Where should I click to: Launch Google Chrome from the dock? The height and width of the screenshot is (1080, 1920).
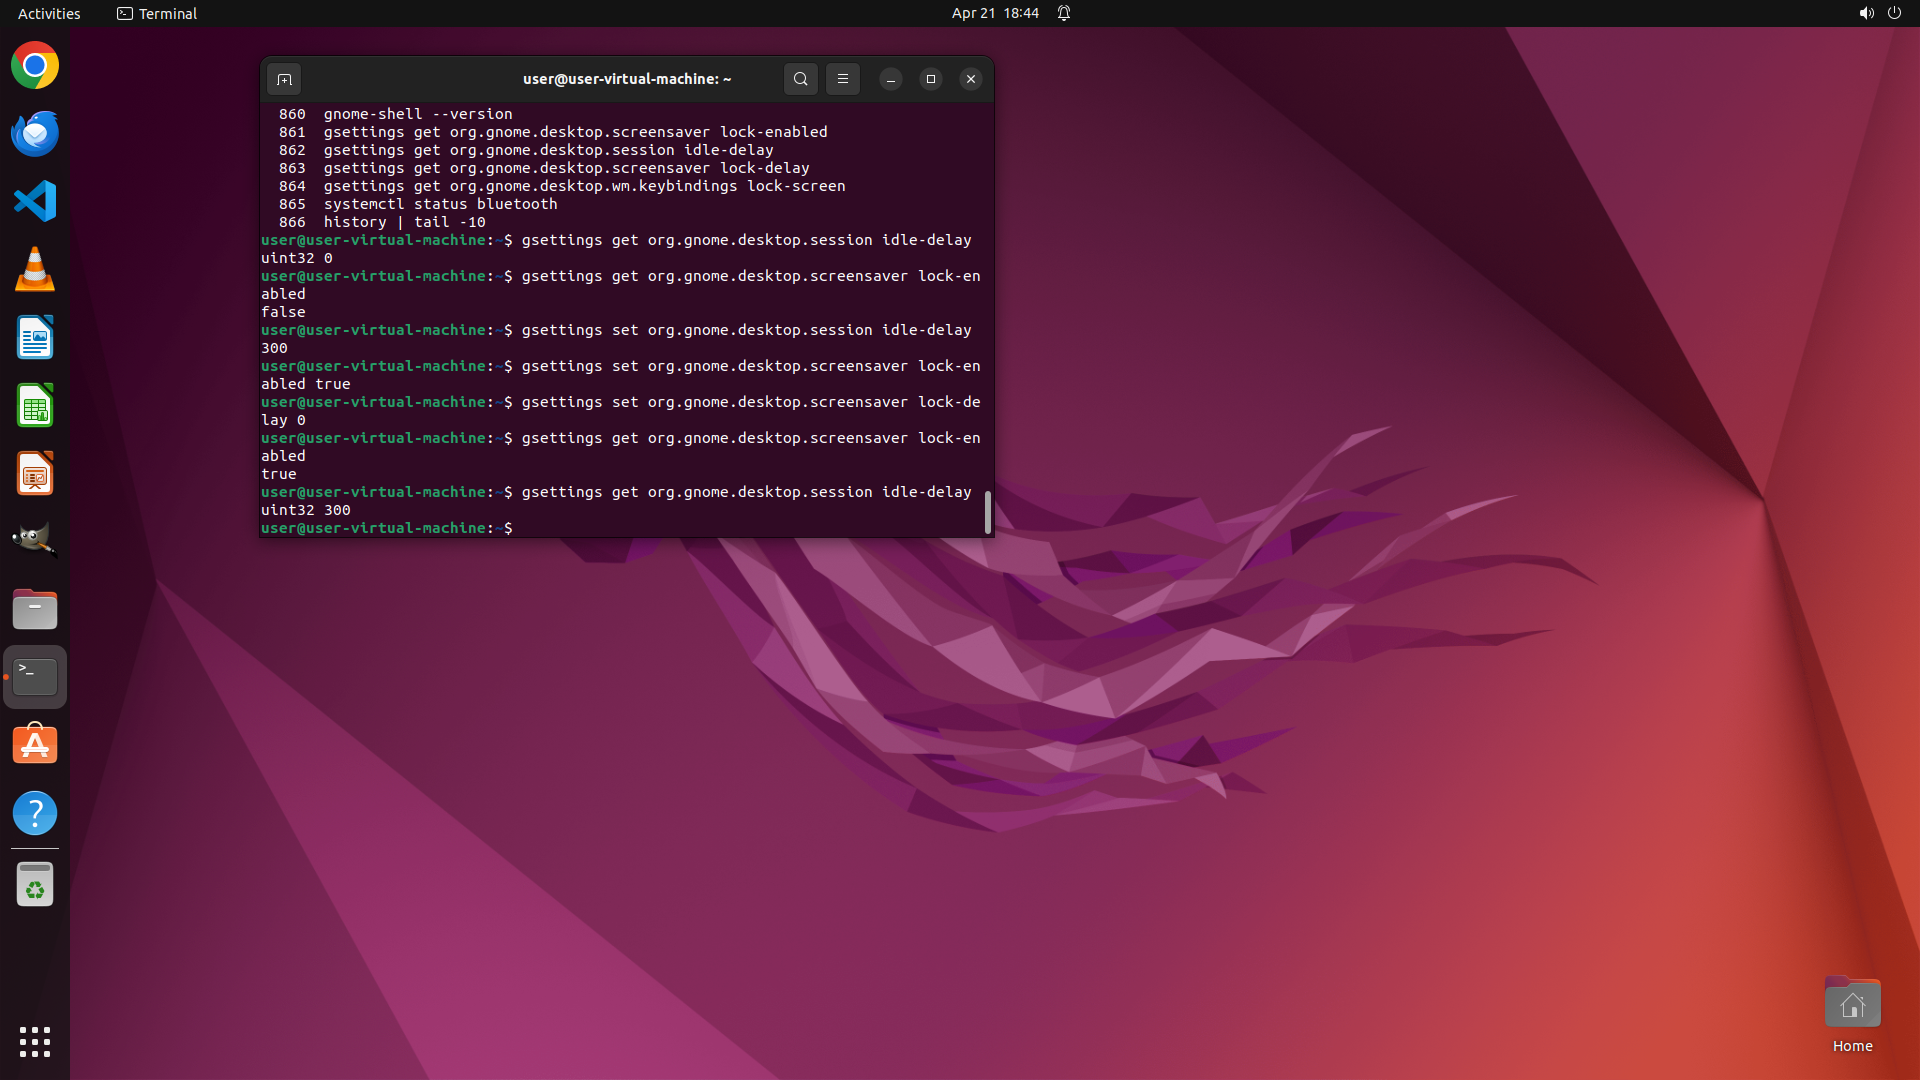point(35,66)
